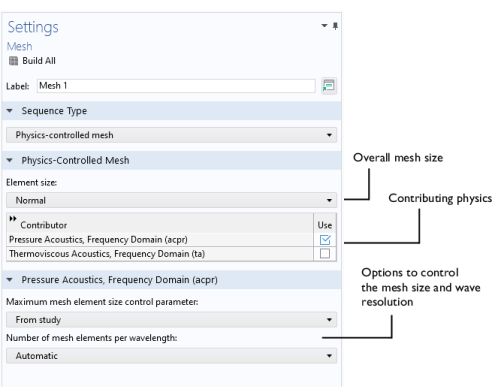Viewport: 498px width, 392px height.
Task: Open the From study dropdown
Action: pyautogui.click(x=171, y=320)
